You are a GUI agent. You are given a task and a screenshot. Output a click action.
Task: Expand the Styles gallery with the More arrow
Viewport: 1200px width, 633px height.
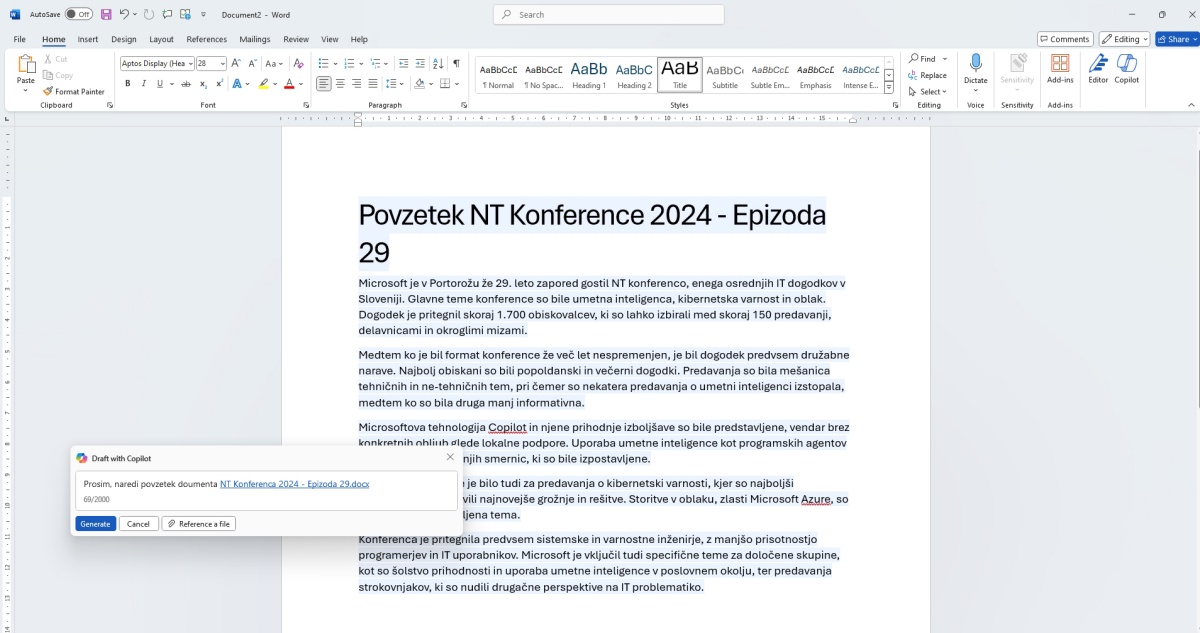(x=890, y=85)
